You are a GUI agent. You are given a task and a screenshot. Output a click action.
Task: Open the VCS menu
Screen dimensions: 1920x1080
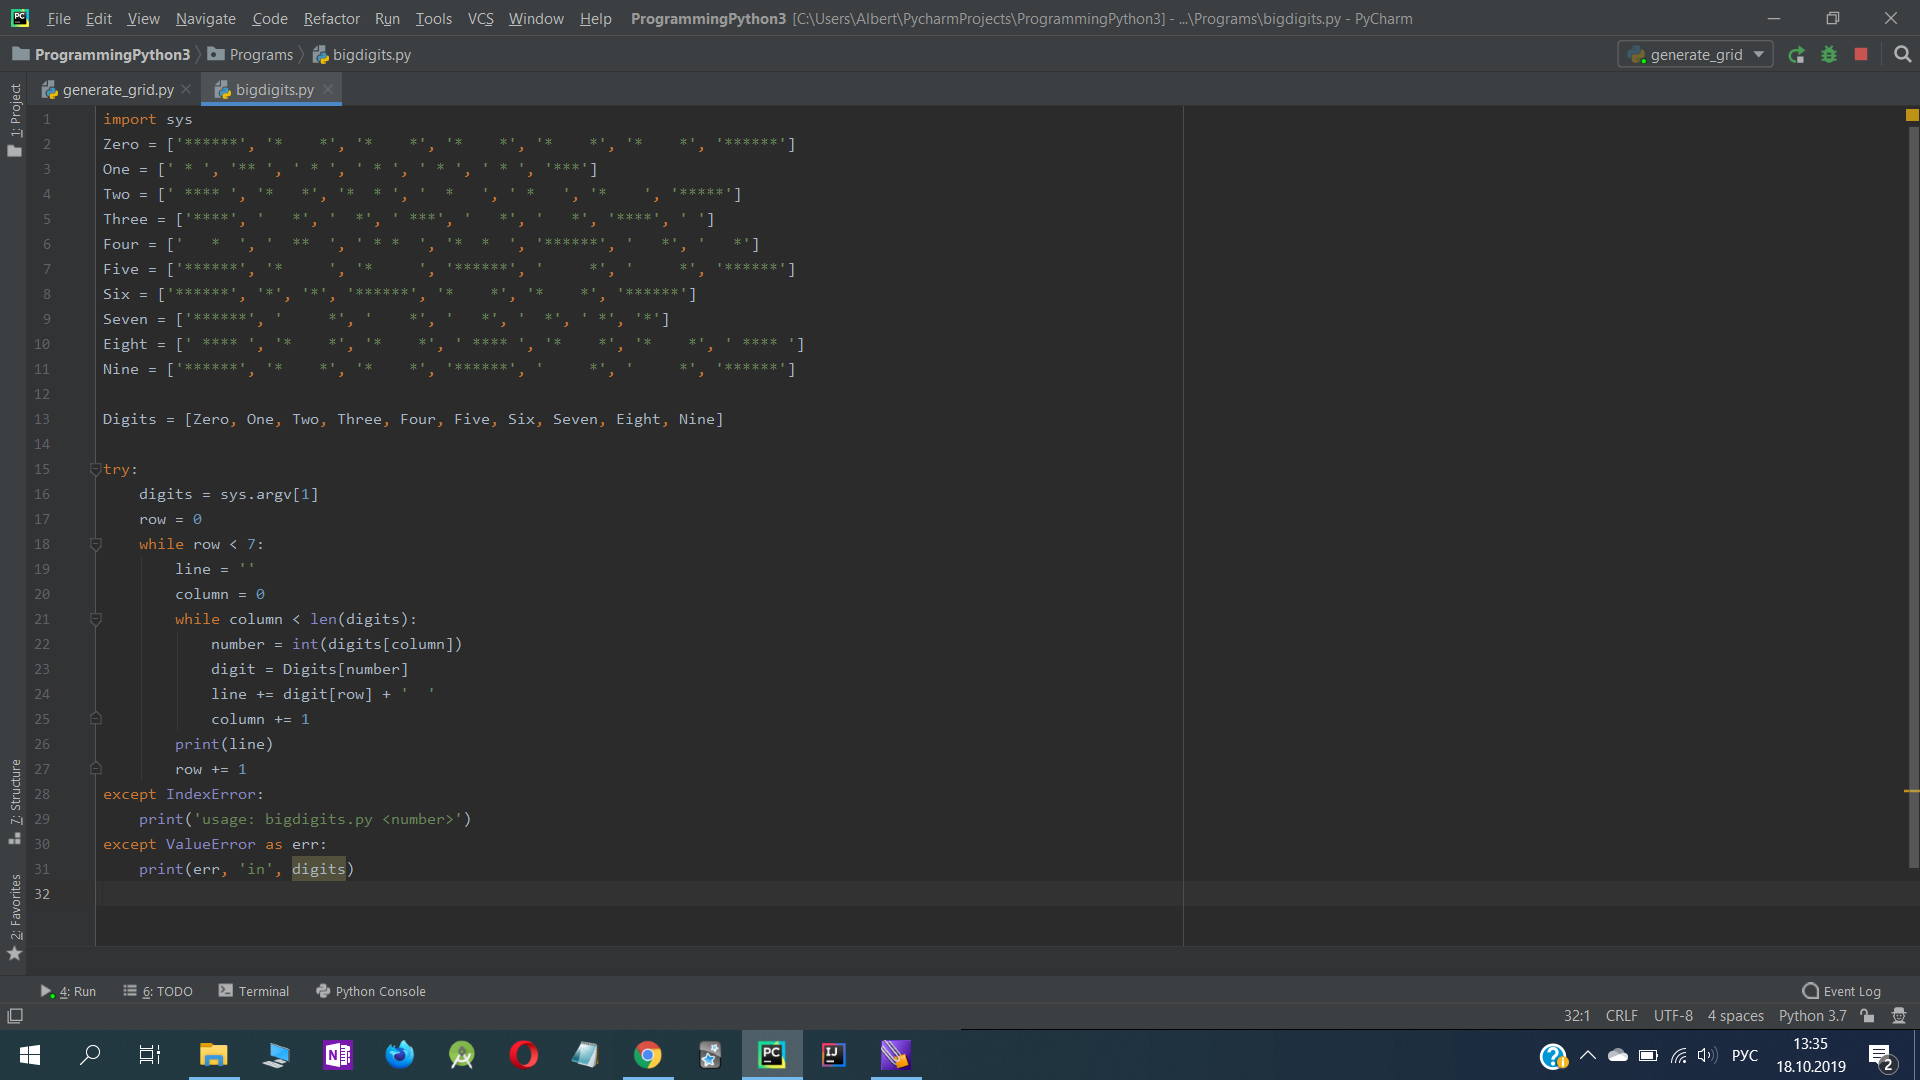click(x=481, y=18)
